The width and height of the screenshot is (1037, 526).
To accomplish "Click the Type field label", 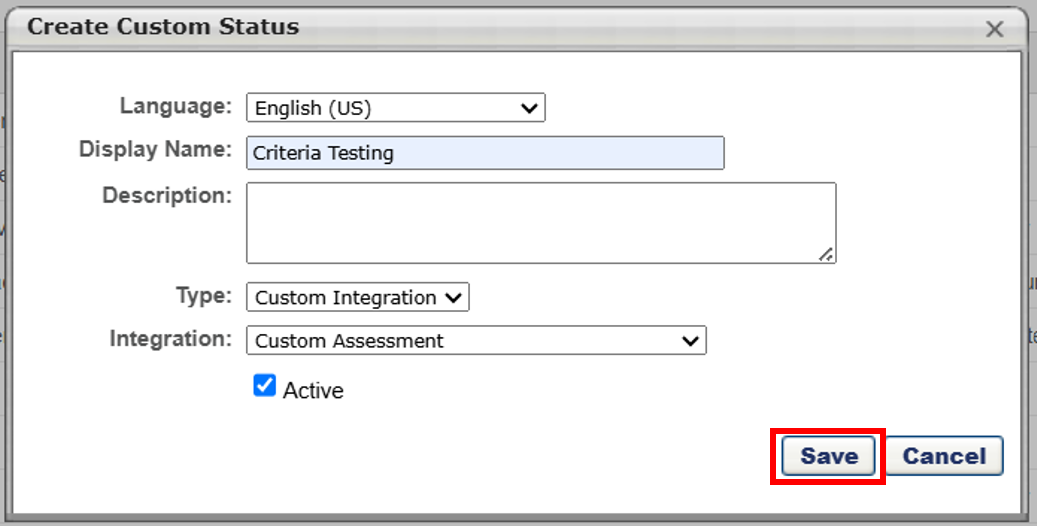I will click(204, 296).
